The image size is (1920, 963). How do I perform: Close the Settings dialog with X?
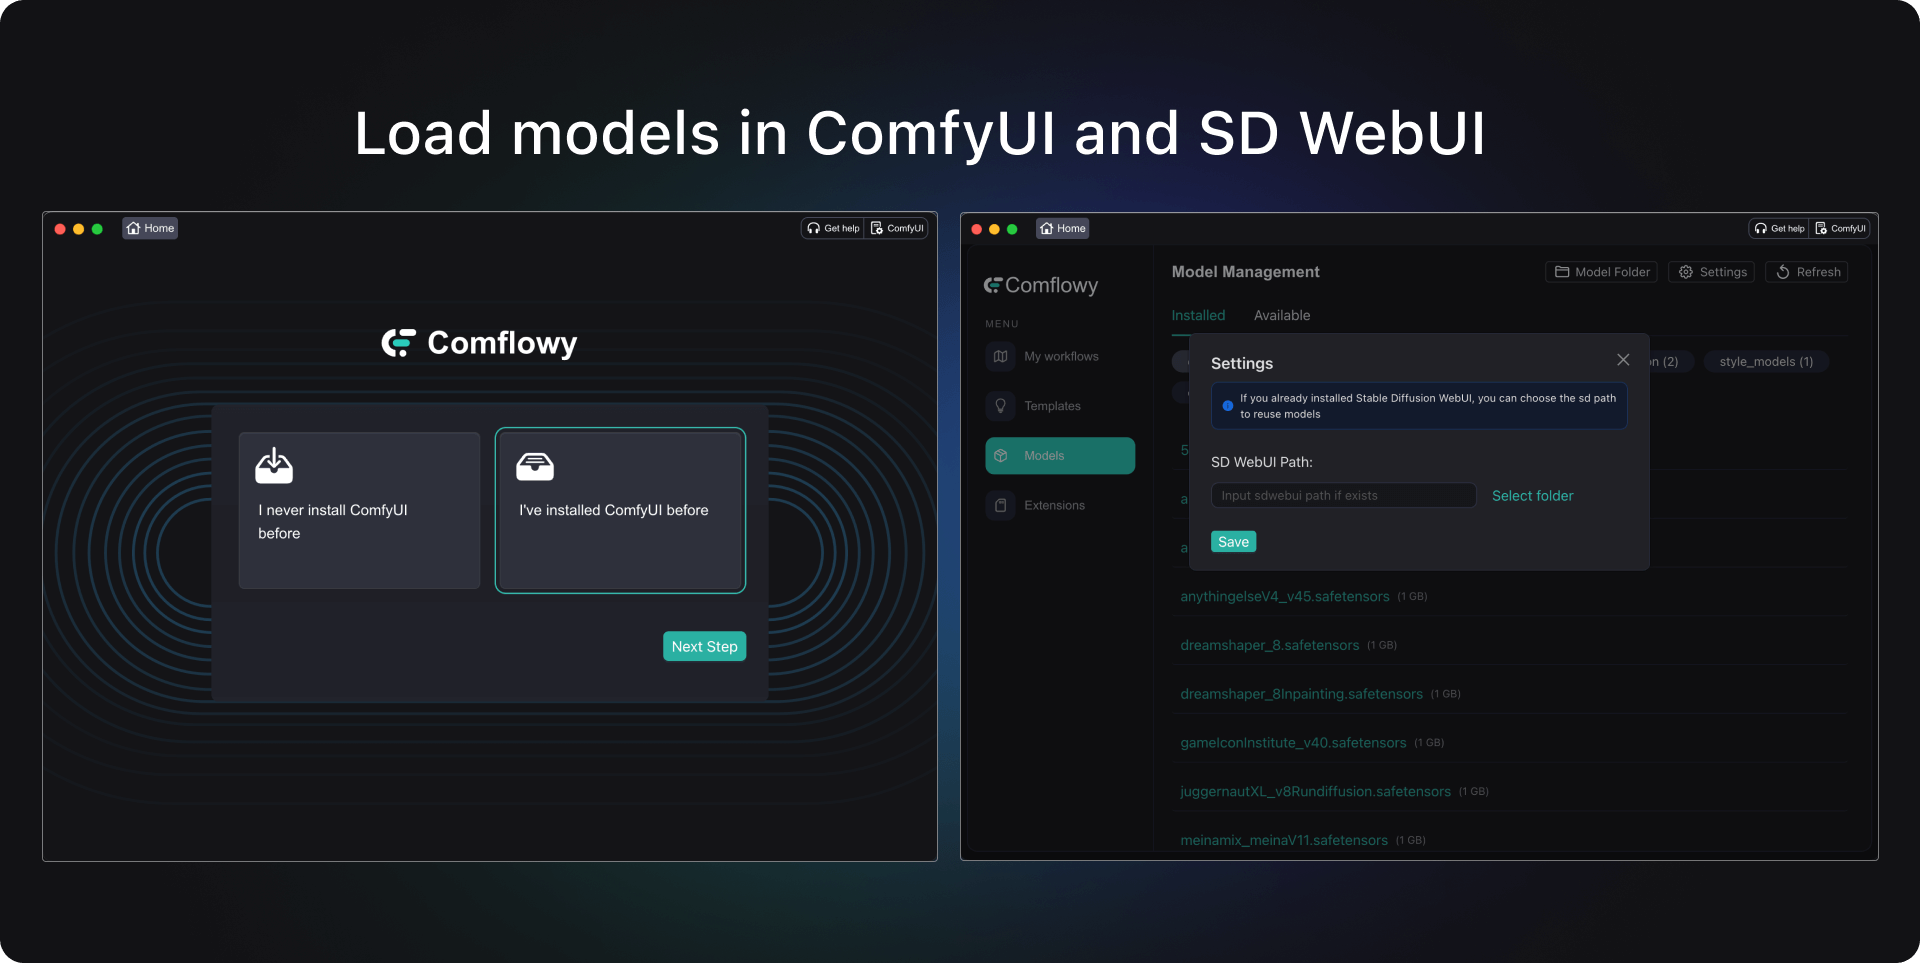(1623, 360)
